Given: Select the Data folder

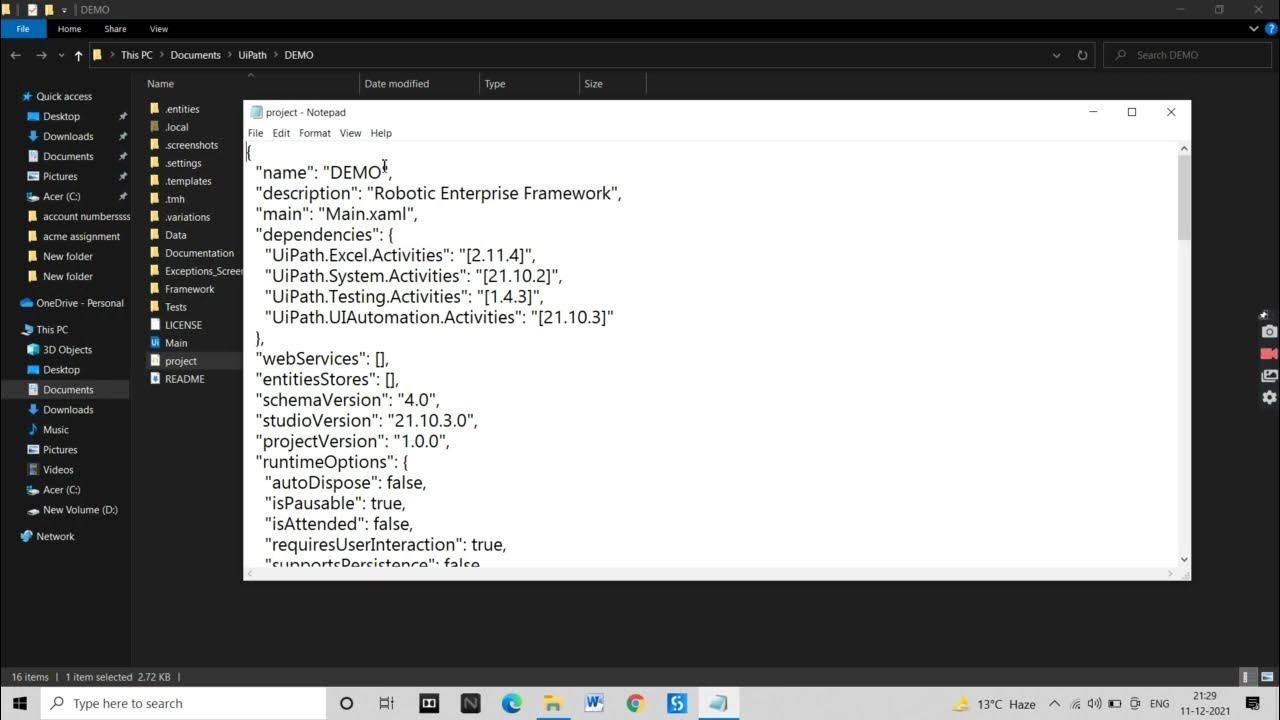Looking at the screenshot, I should tap(175, 235).
